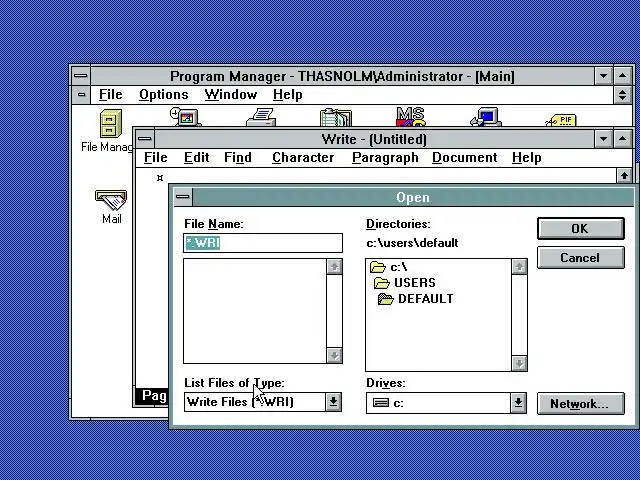This screenshot has height=480, width=640.
Task: Open Program Manager's Help menu
Action: click(x=288, y=95)
